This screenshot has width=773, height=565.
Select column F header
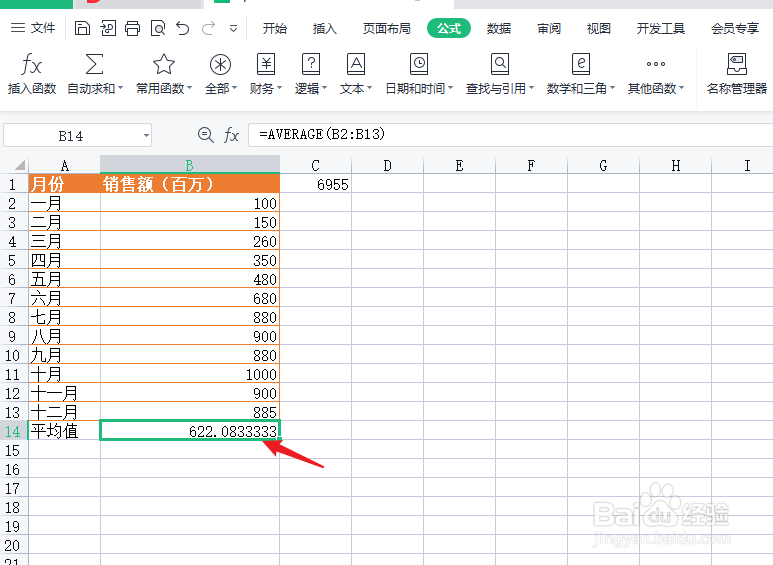[x=531, y=165]
